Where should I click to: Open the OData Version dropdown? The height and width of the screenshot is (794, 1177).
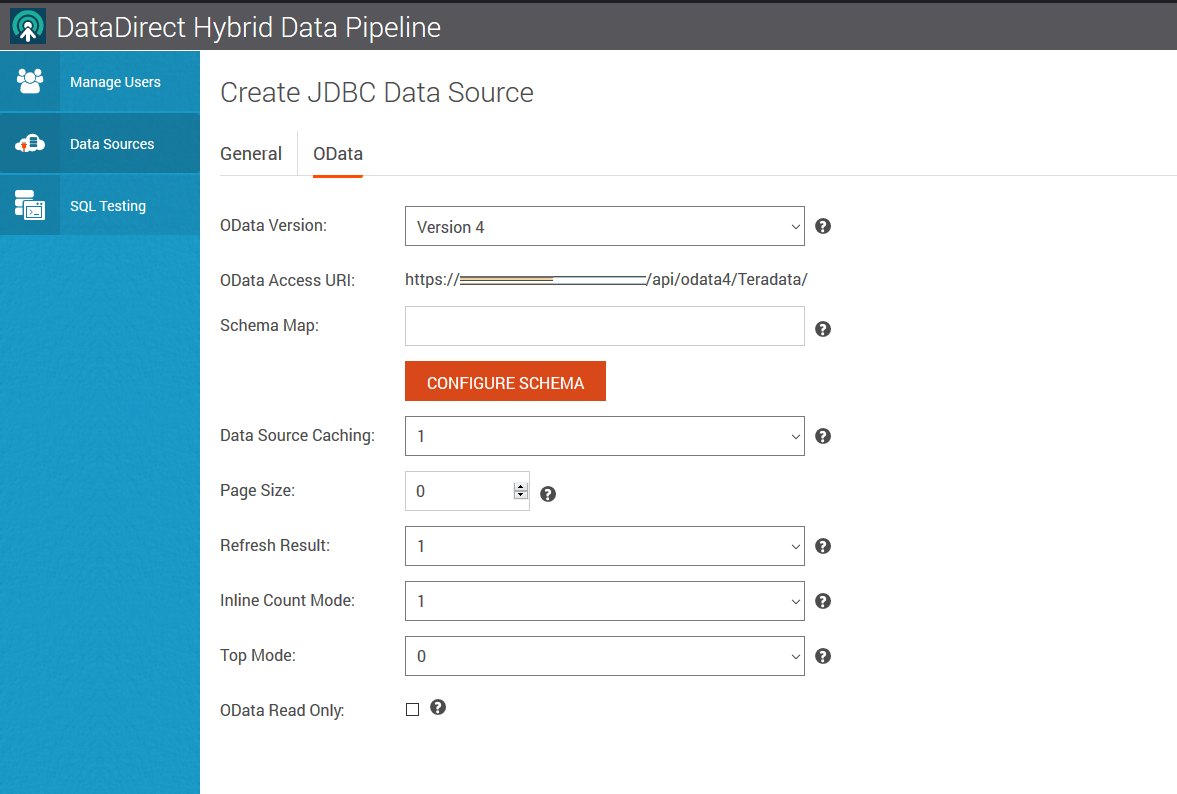click(604, 226)
